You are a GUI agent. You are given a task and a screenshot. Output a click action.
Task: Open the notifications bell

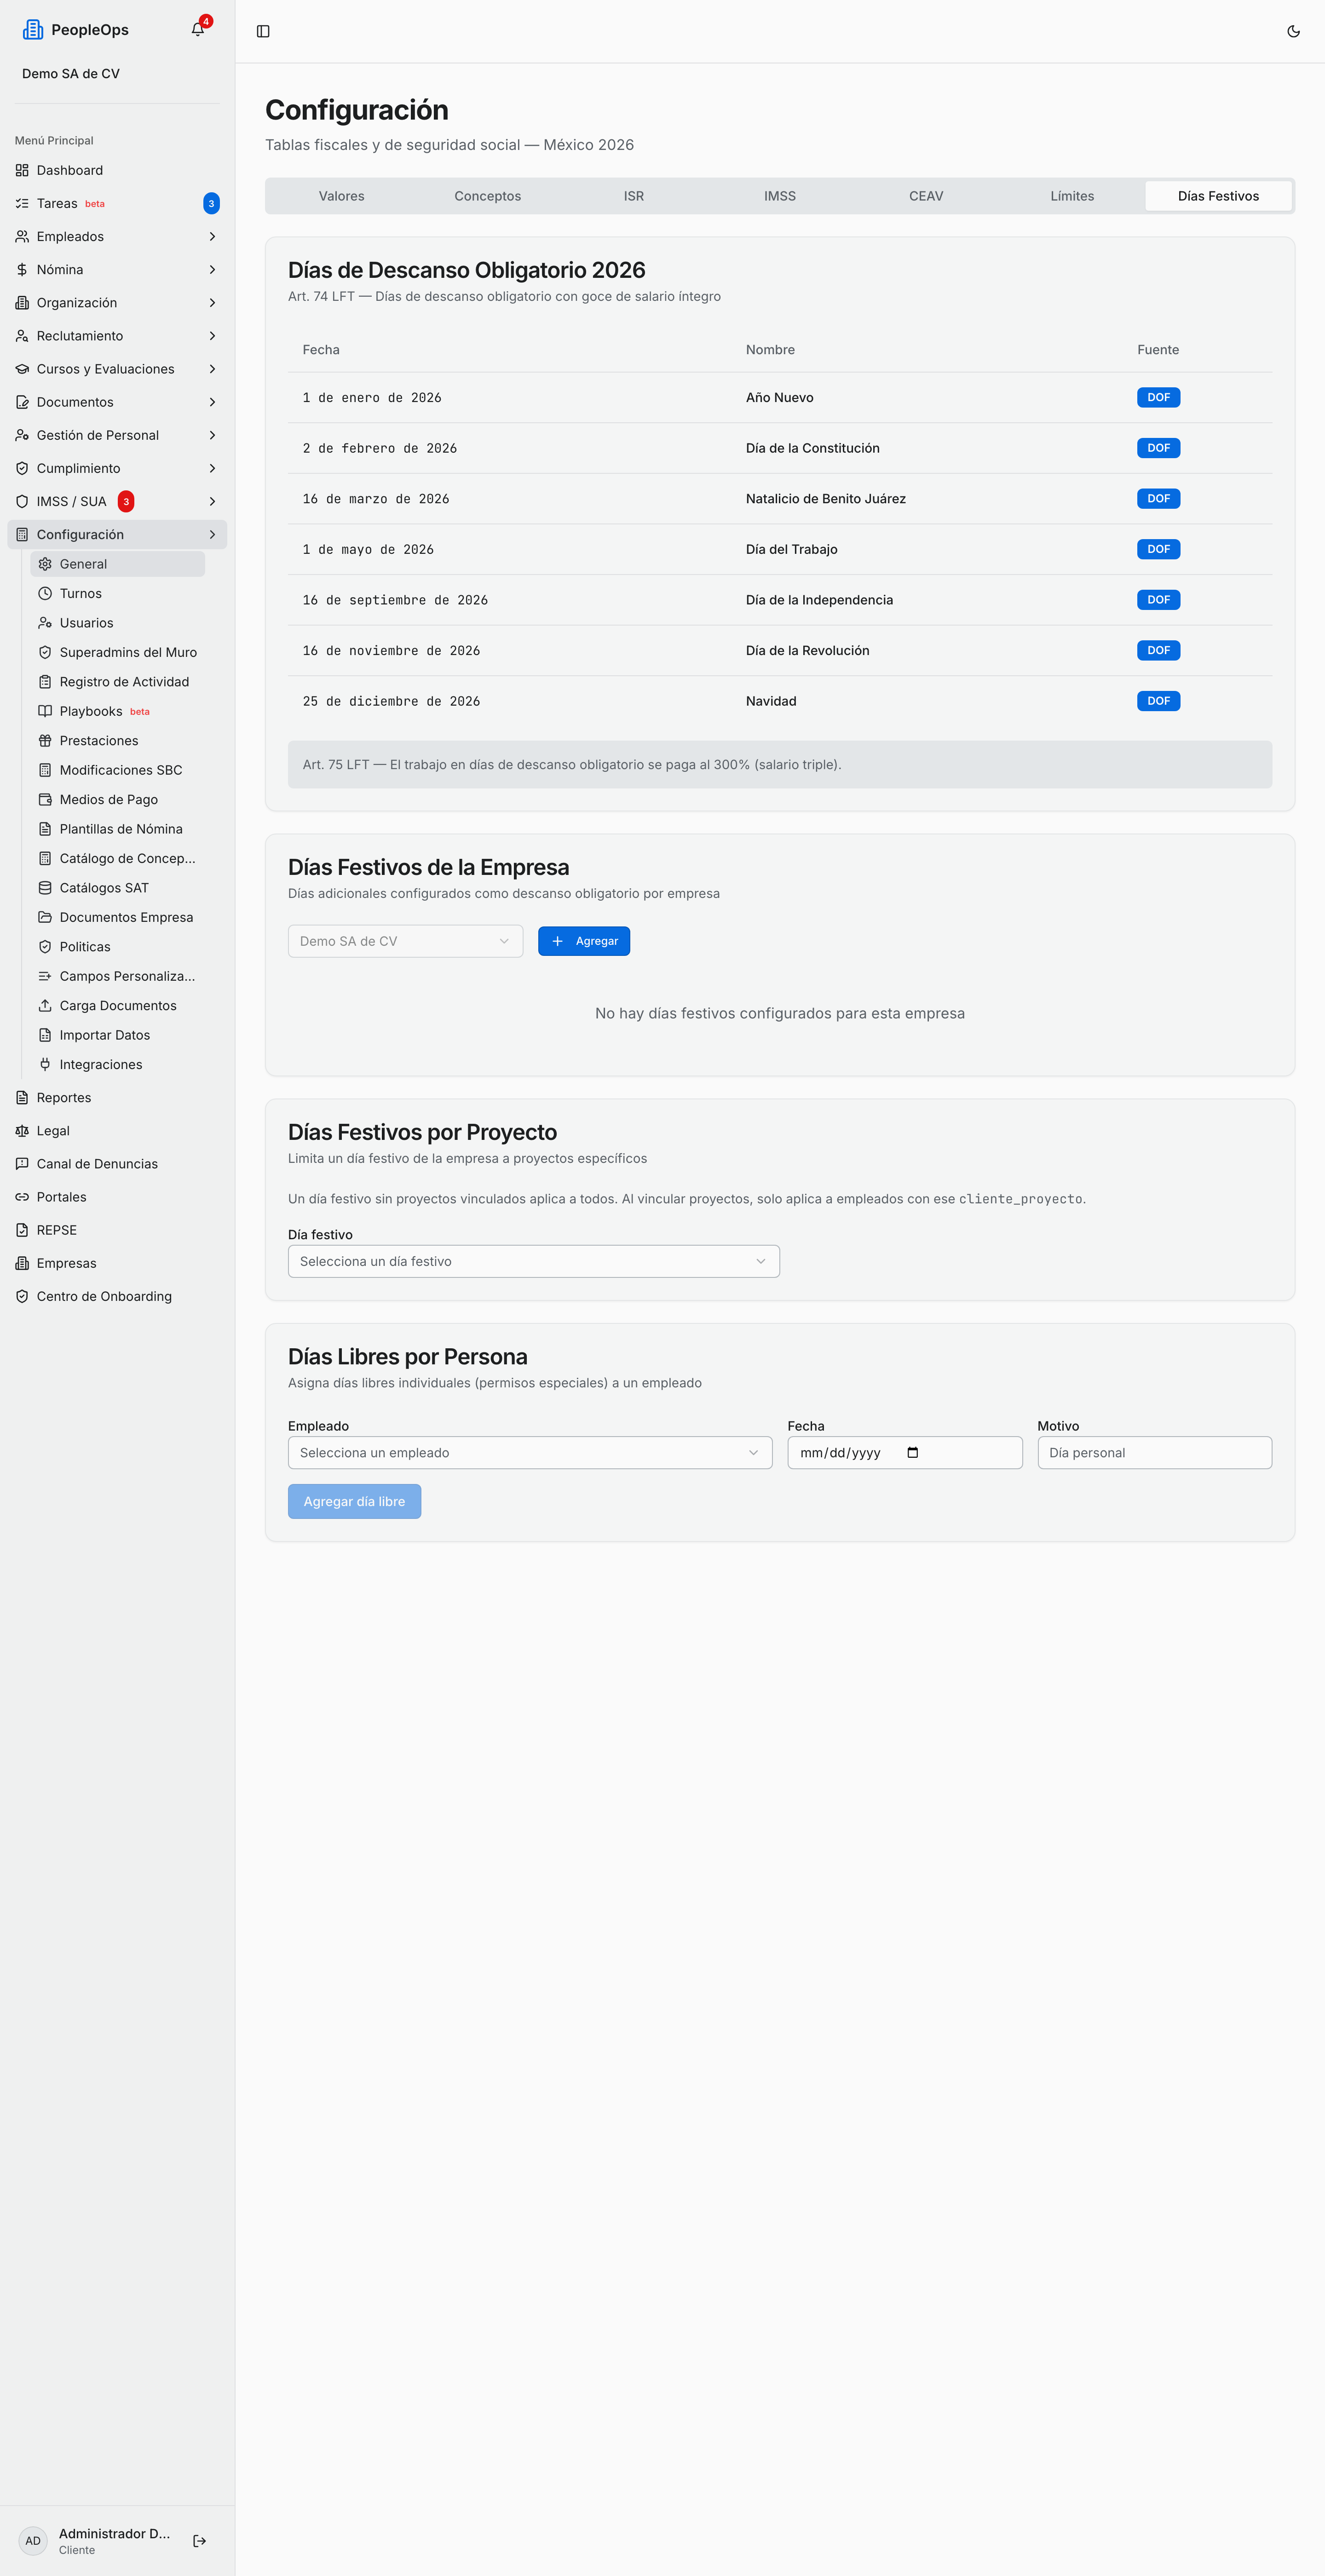[198, 30]
